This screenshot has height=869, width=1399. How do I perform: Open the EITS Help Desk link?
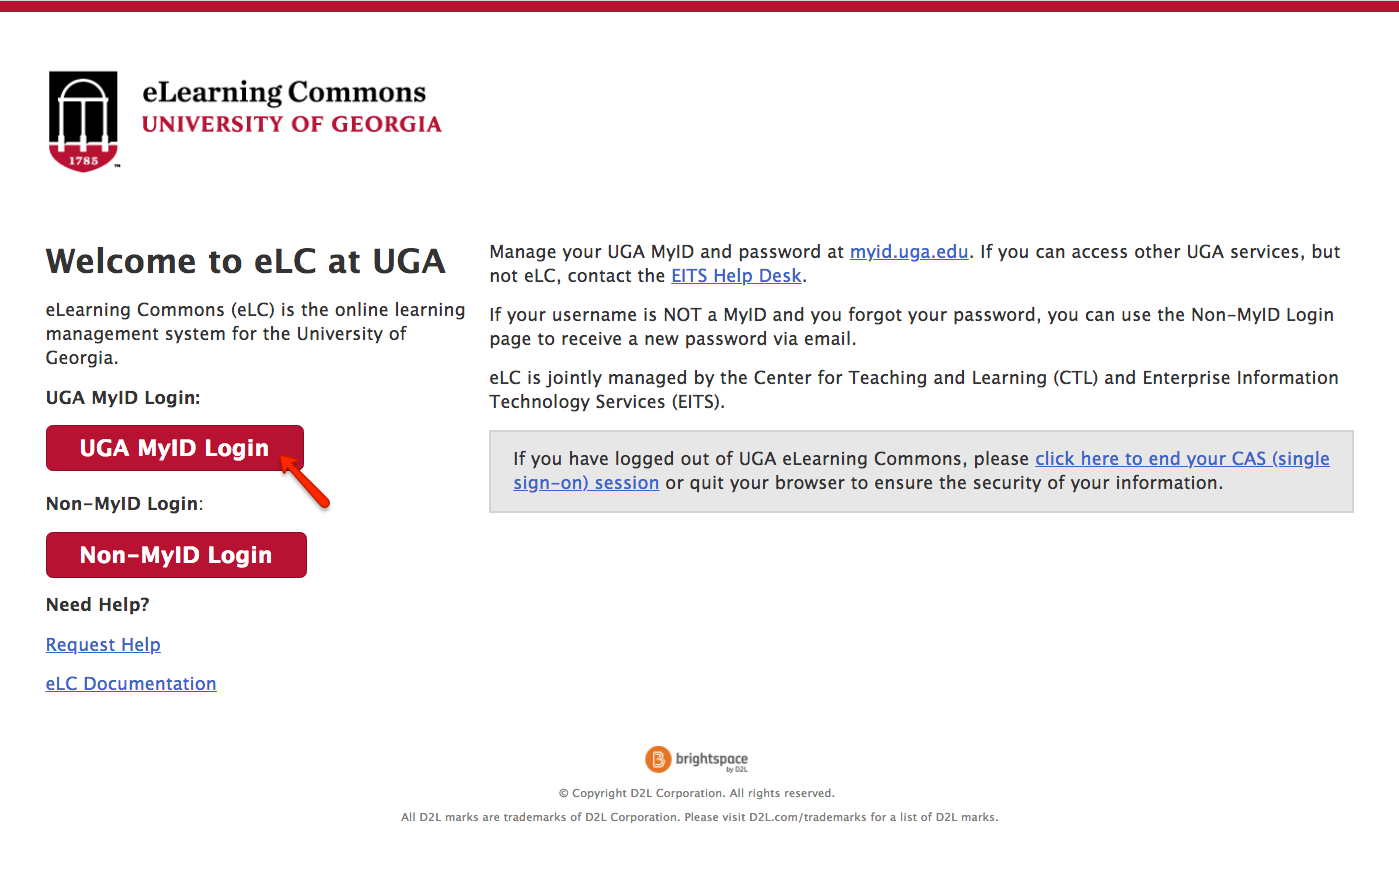click(736, 276)
